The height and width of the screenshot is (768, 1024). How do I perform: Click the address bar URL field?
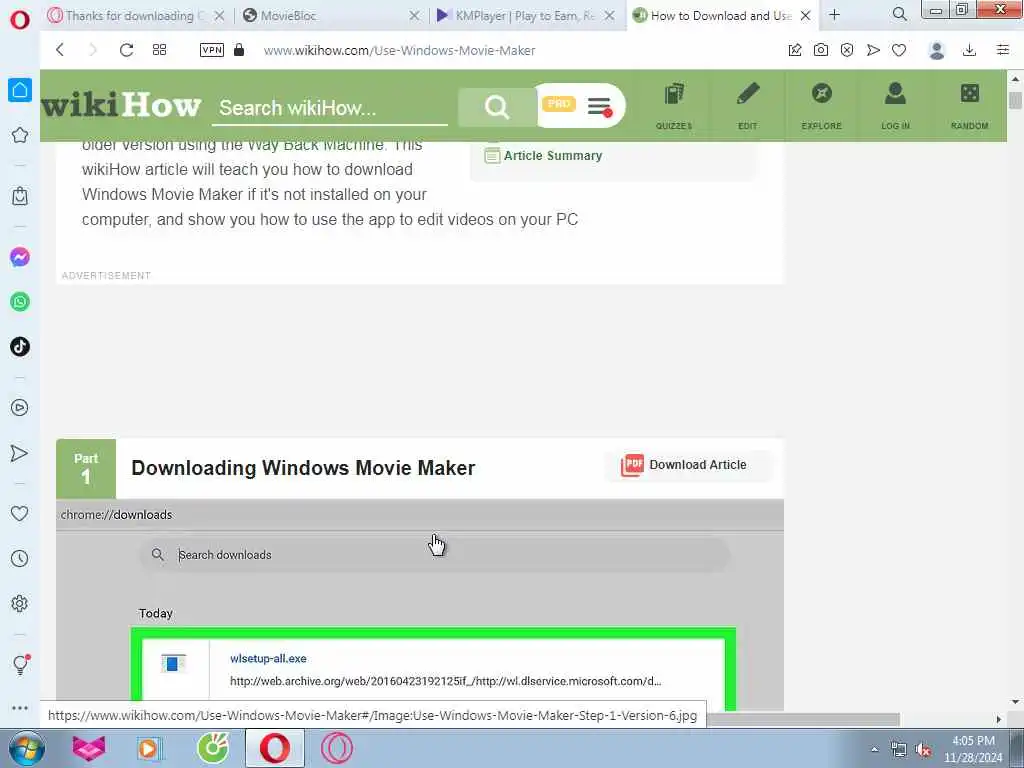click(x=399, y=50)
